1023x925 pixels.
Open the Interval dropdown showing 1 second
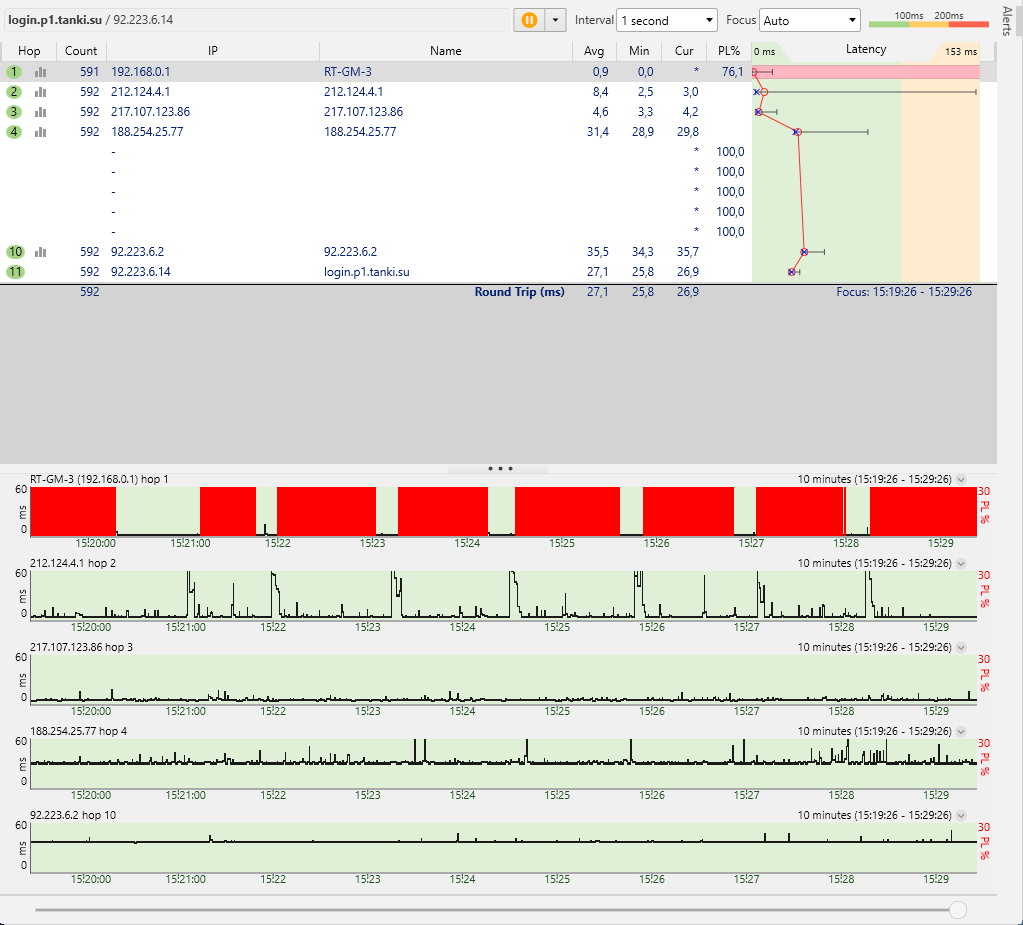pyautogui.click(x=667, y=20)
